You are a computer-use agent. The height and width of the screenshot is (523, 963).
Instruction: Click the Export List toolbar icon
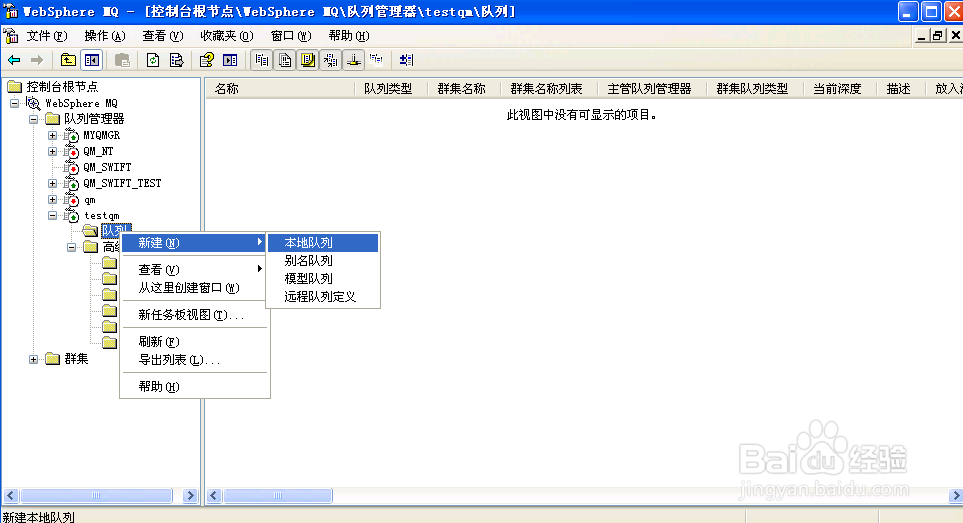176,60
